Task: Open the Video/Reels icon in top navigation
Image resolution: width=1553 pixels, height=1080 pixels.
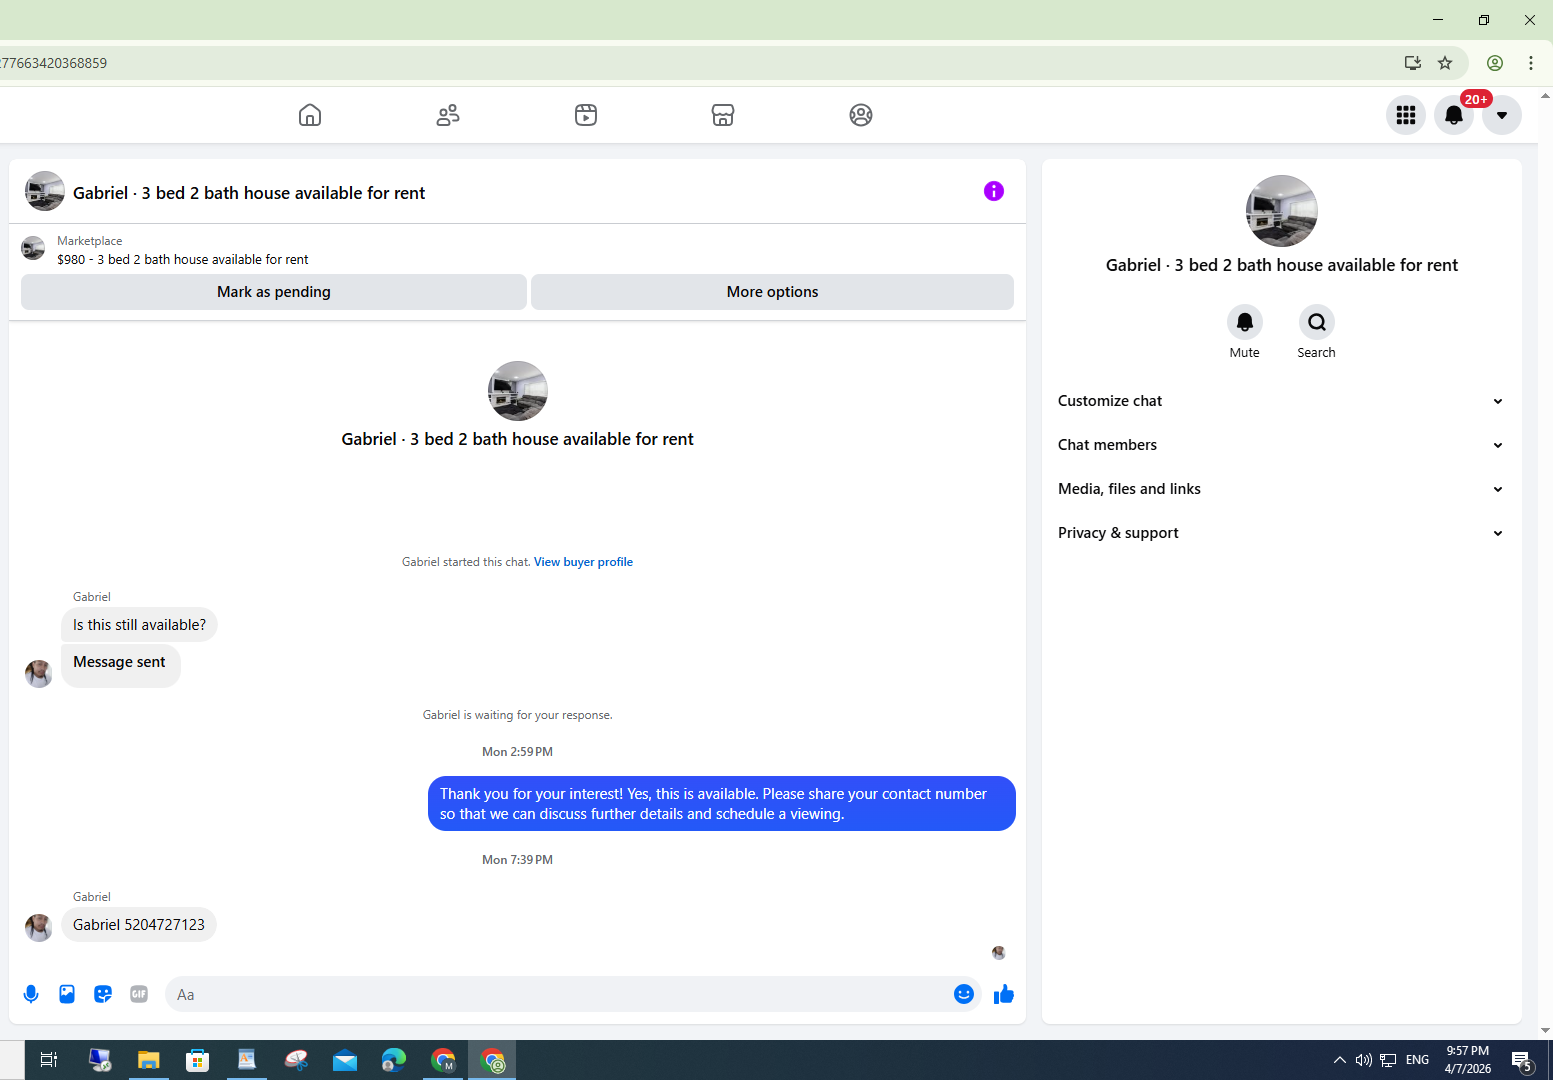Action: (586, 115)
